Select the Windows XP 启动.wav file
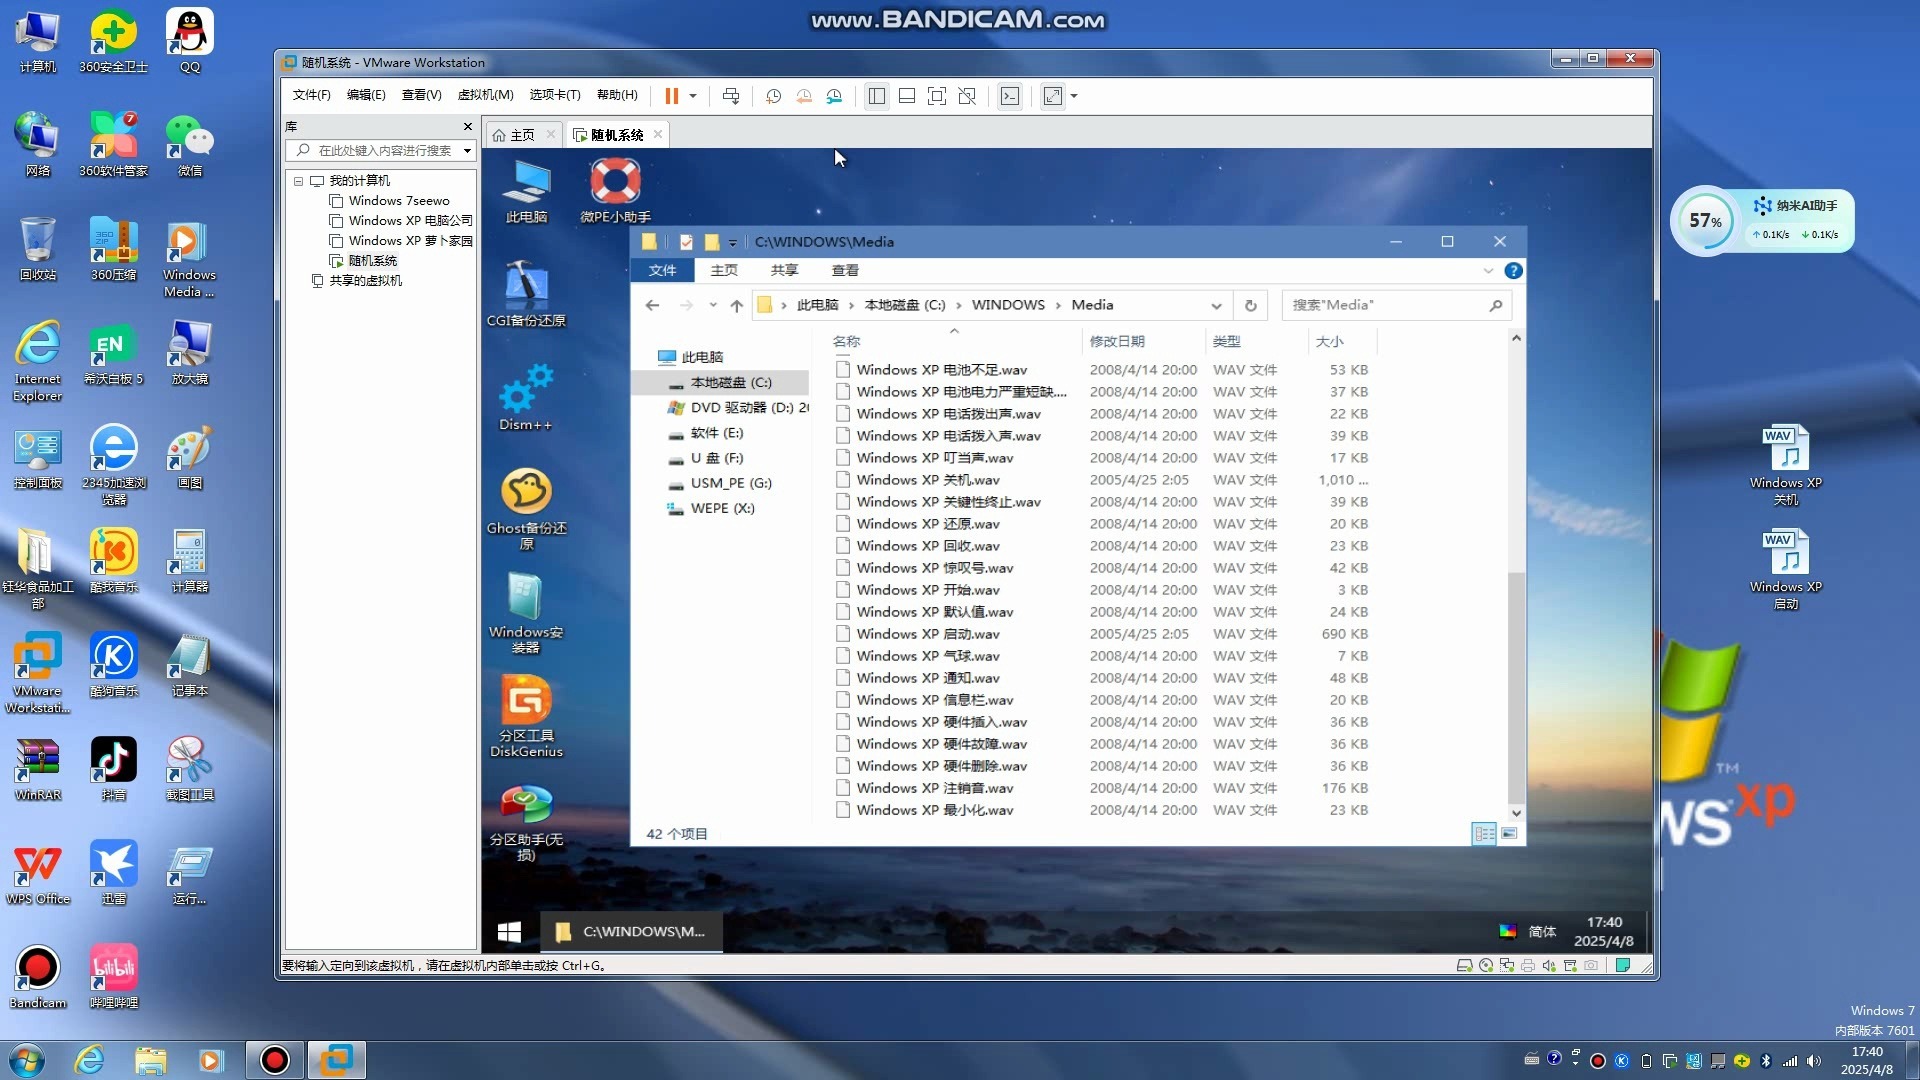The height and width of the screenshot is (1080, 1920). point(928,633)
